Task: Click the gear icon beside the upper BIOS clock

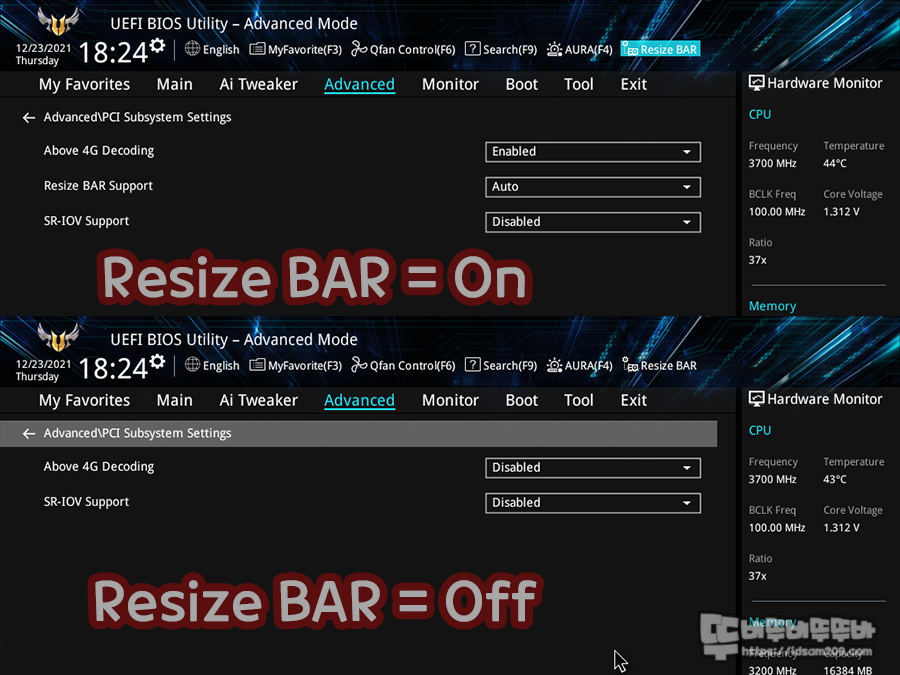Action: point(157,46)
